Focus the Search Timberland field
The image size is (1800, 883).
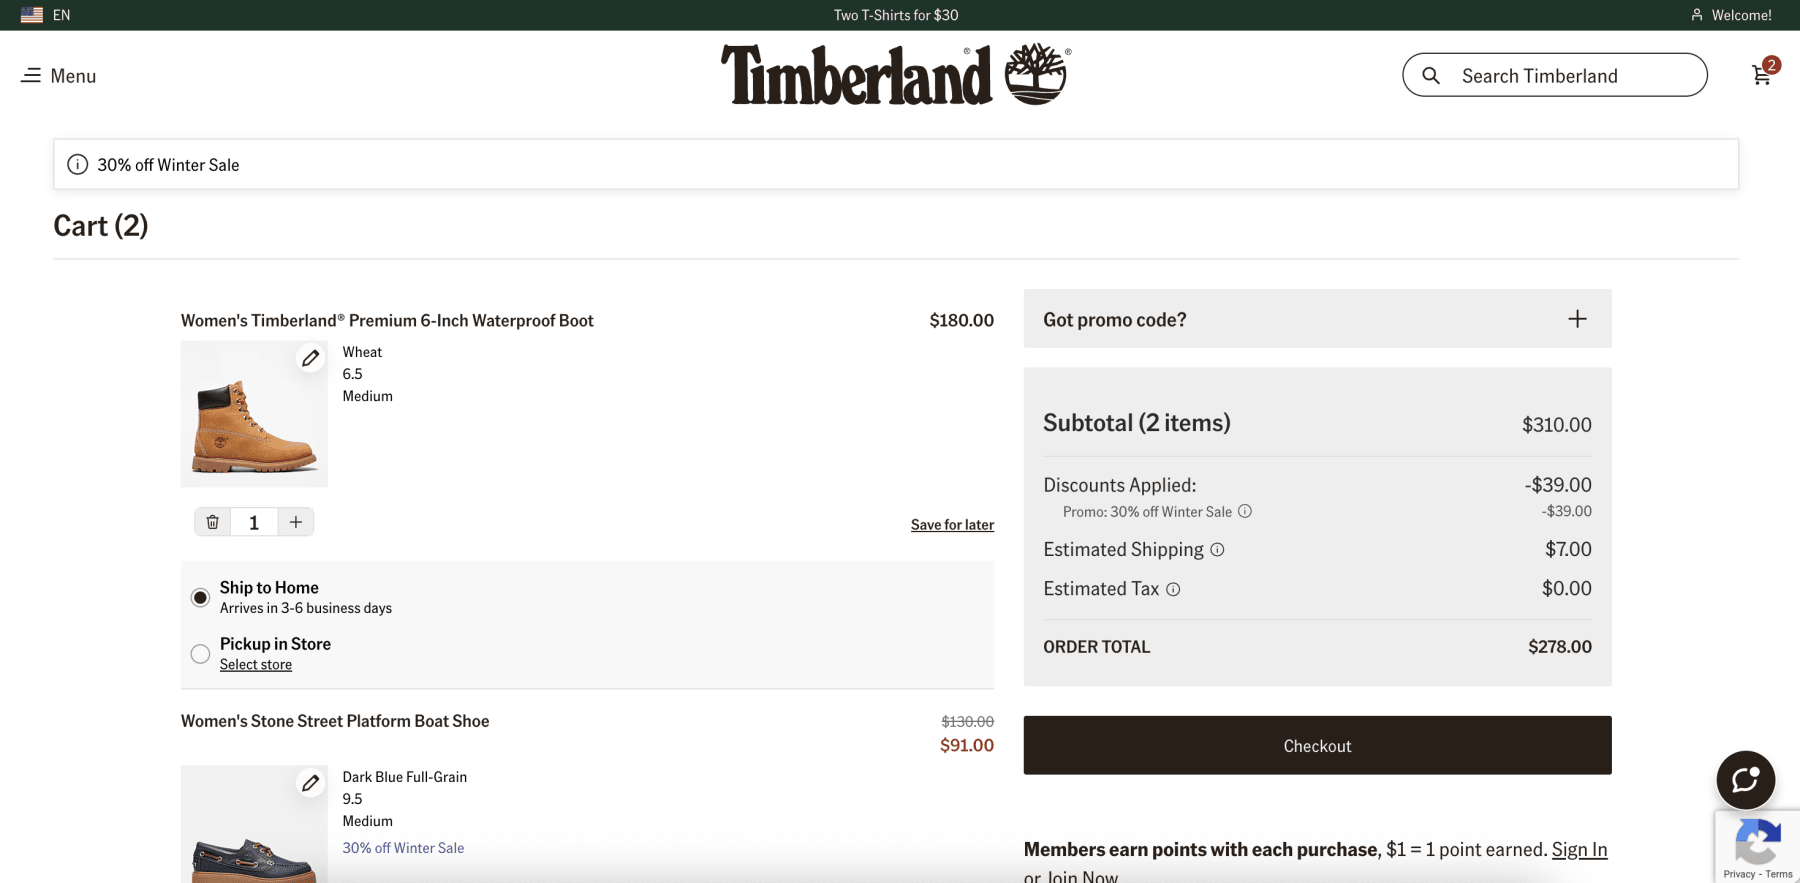pos(1555,75)
